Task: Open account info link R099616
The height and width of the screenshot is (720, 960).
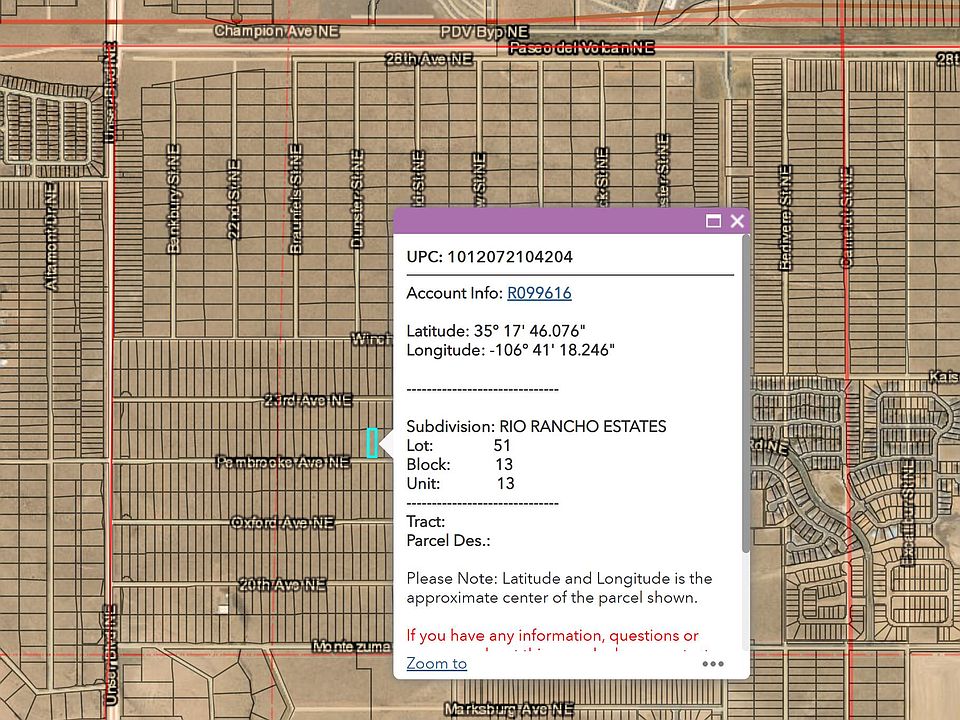Action: point(539,293)
